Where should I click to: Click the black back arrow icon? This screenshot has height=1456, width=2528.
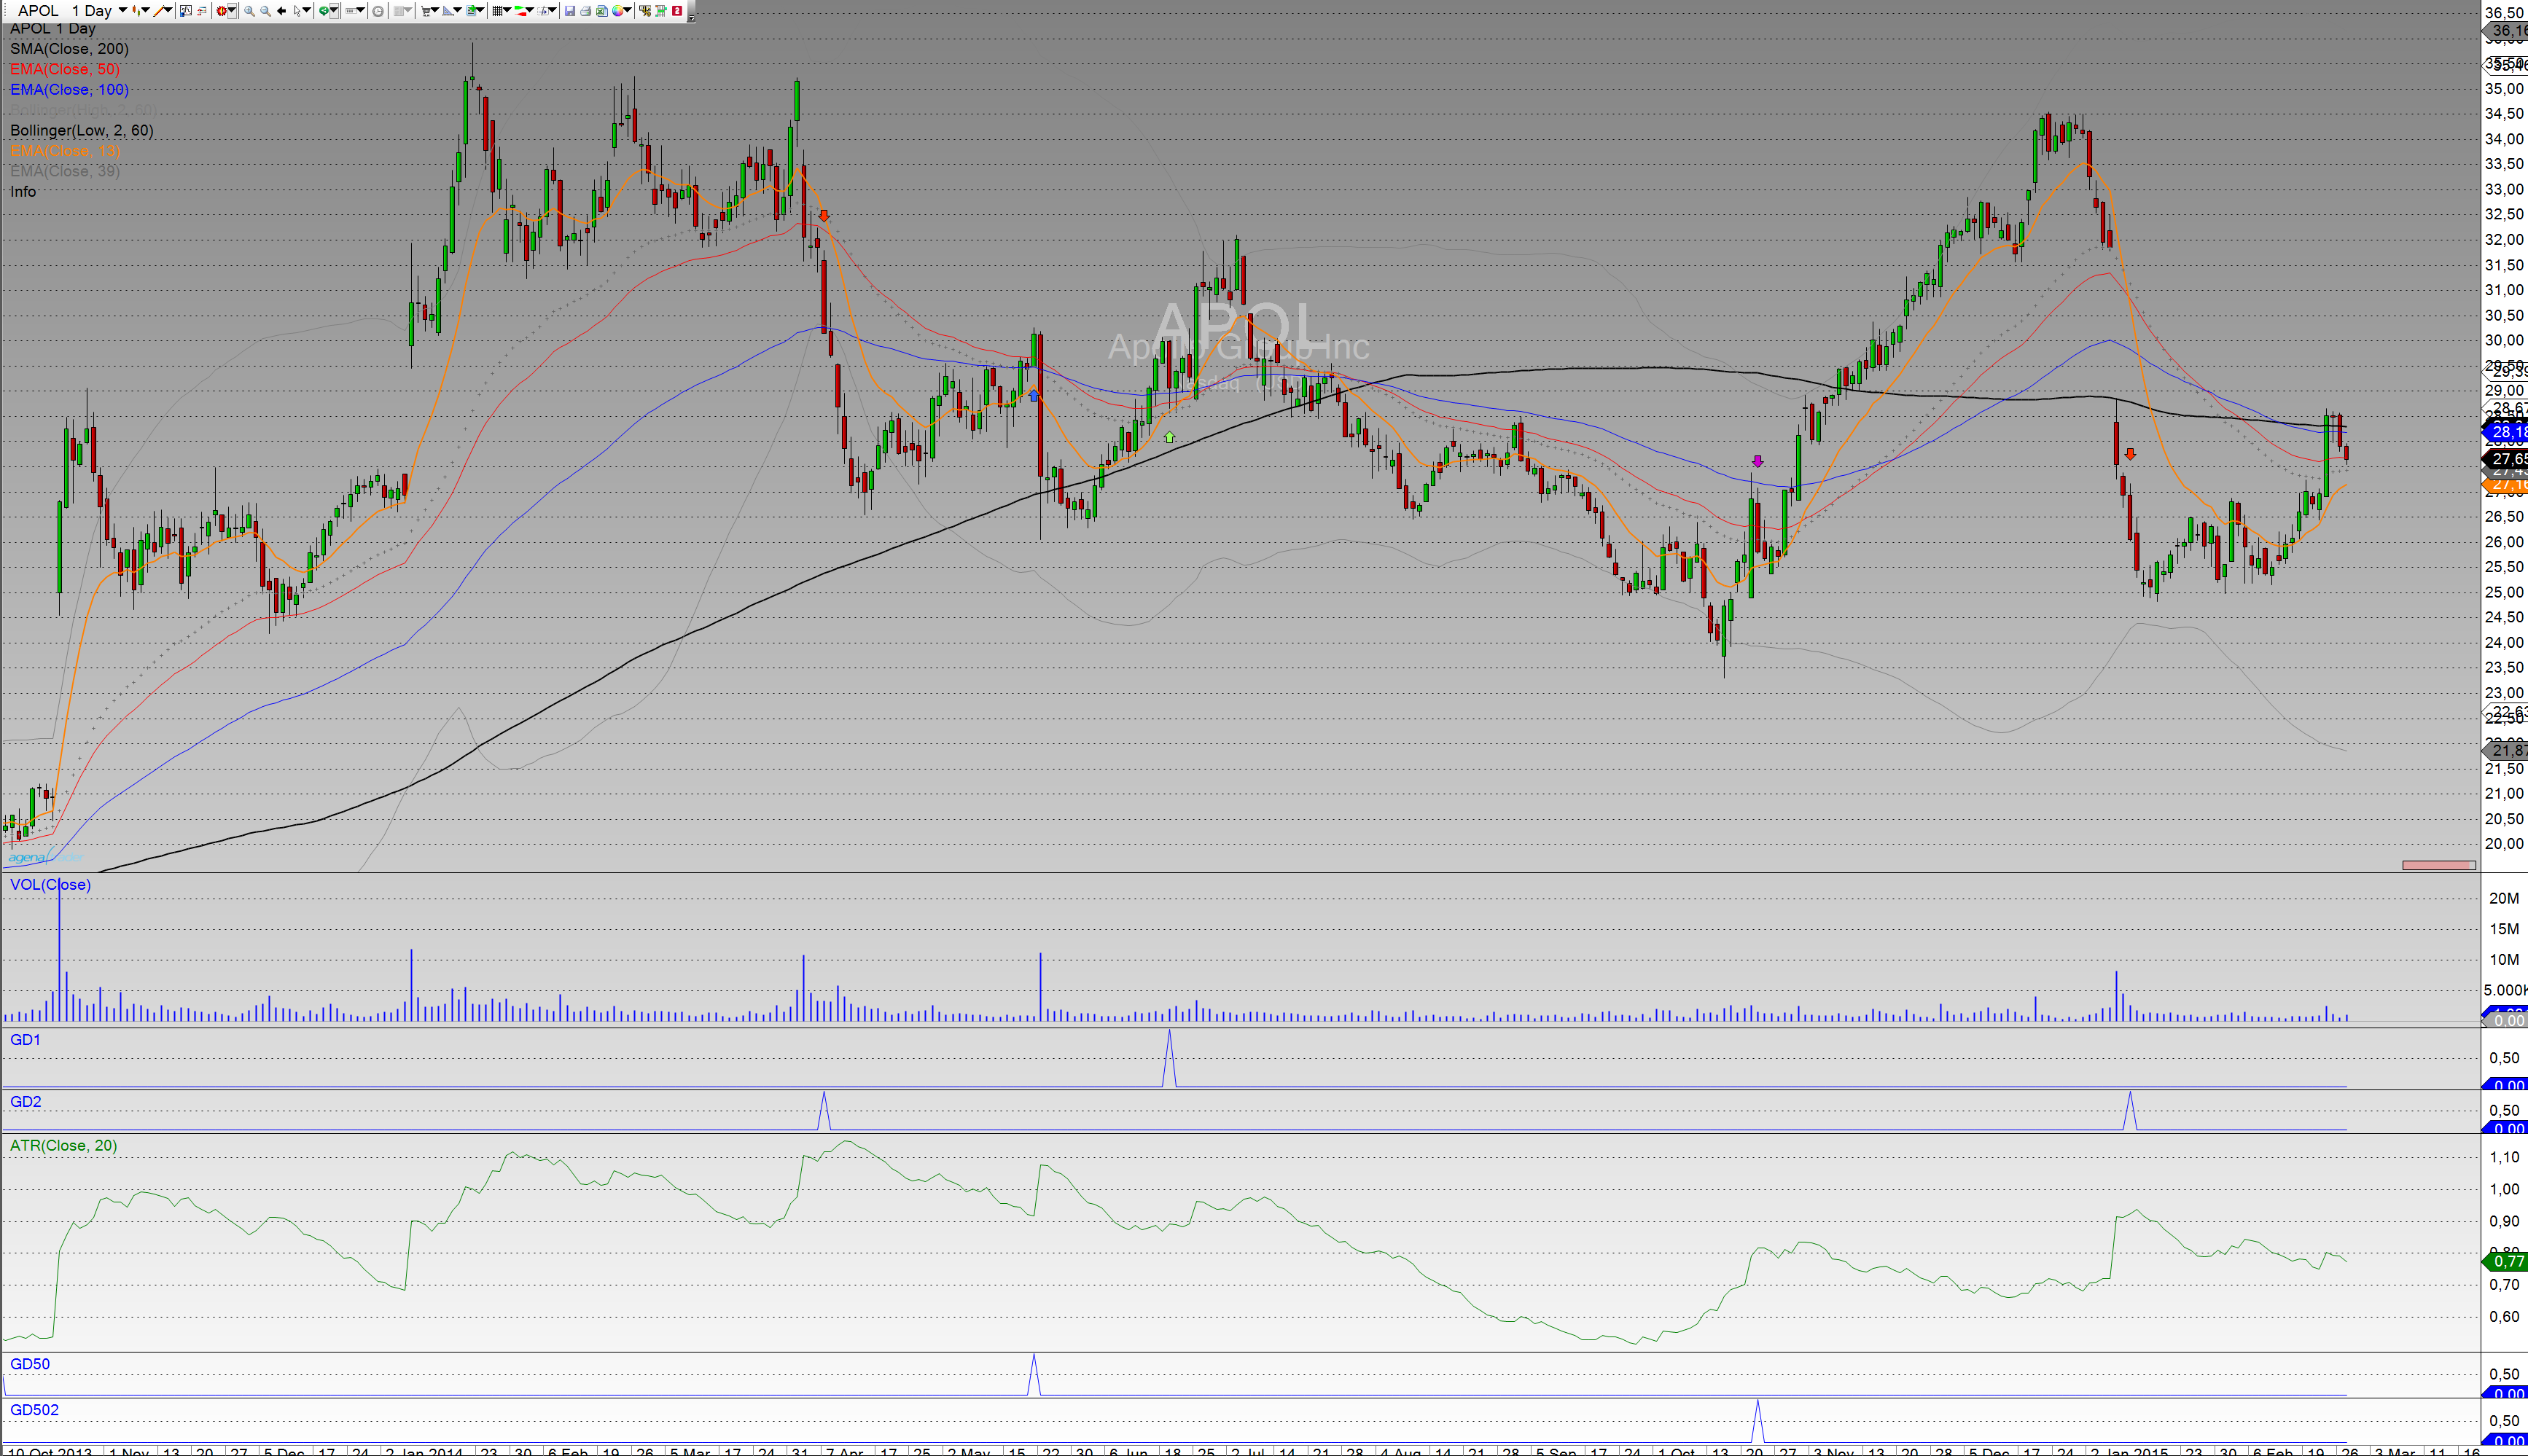pos(281,11)
